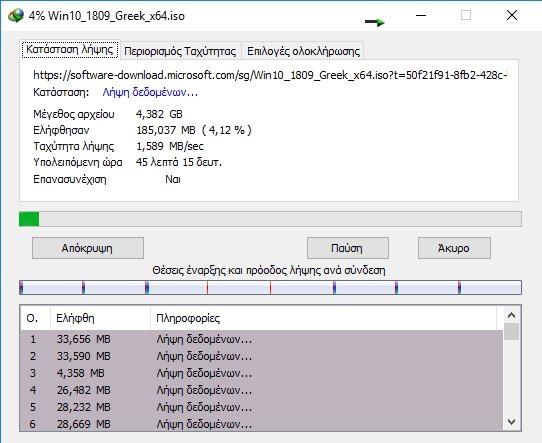Click the connection segments progress bar
The image size is (542, 443).
(x=270, y=288)
